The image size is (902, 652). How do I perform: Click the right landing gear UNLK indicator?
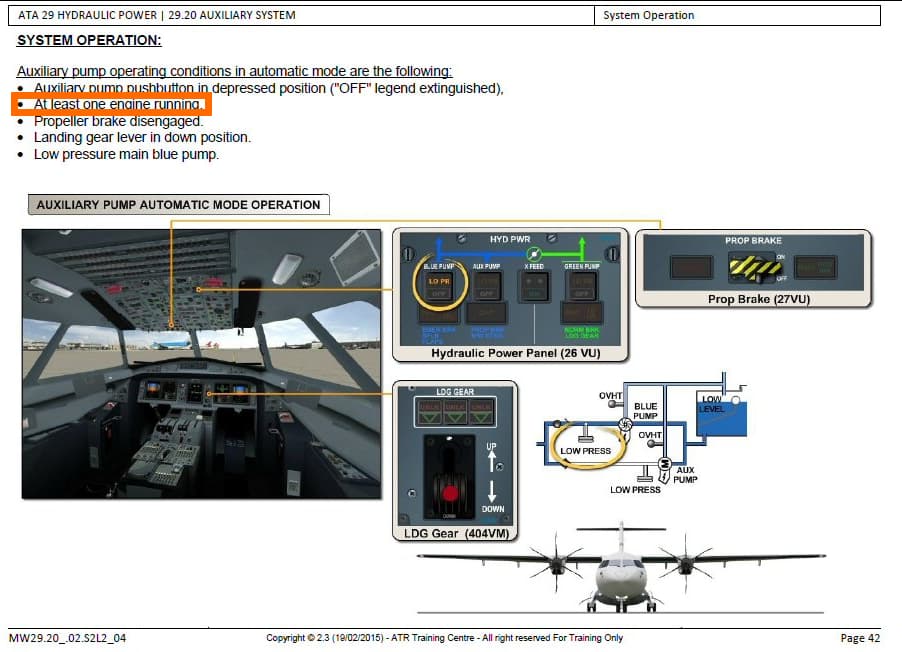[x=480, y=412]
